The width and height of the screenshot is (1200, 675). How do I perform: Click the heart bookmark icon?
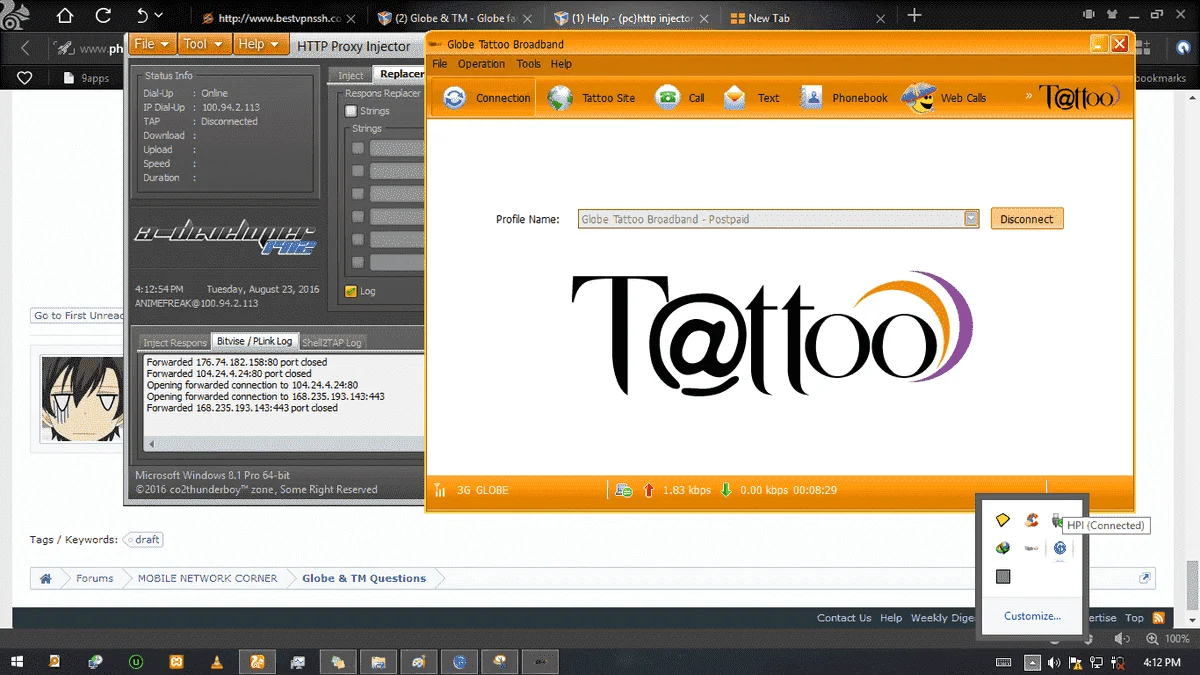pyautogui.click(x=25, y=77)
